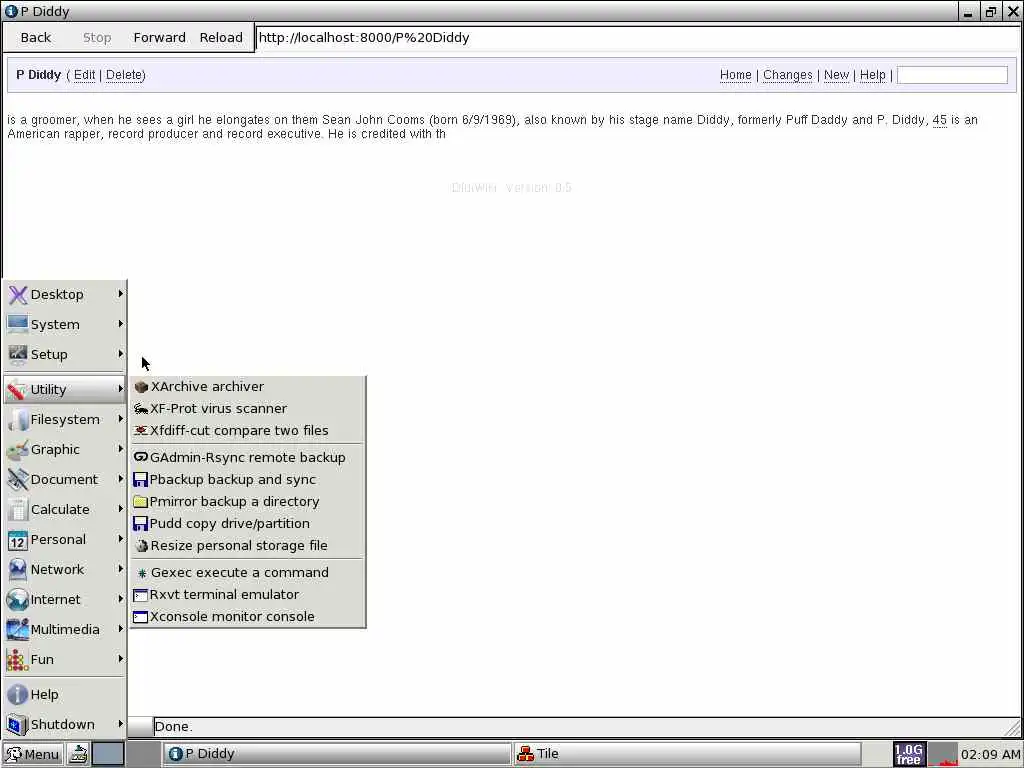This screenshot has width=1024, height=768.
Task: Click the Stop button in browser
Action: pos(97,38)
